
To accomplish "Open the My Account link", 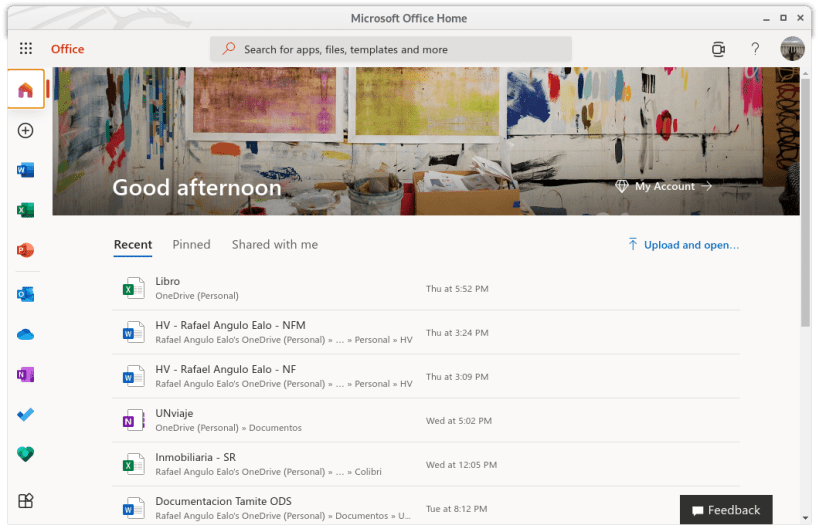I will coord(664,186).
